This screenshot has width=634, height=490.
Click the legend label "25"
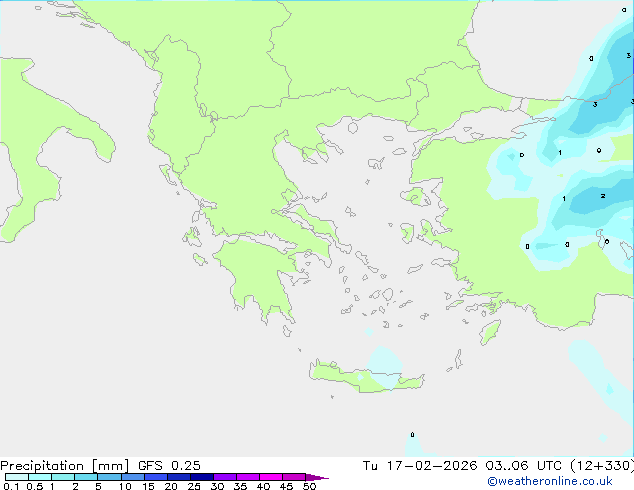(194, 486)
